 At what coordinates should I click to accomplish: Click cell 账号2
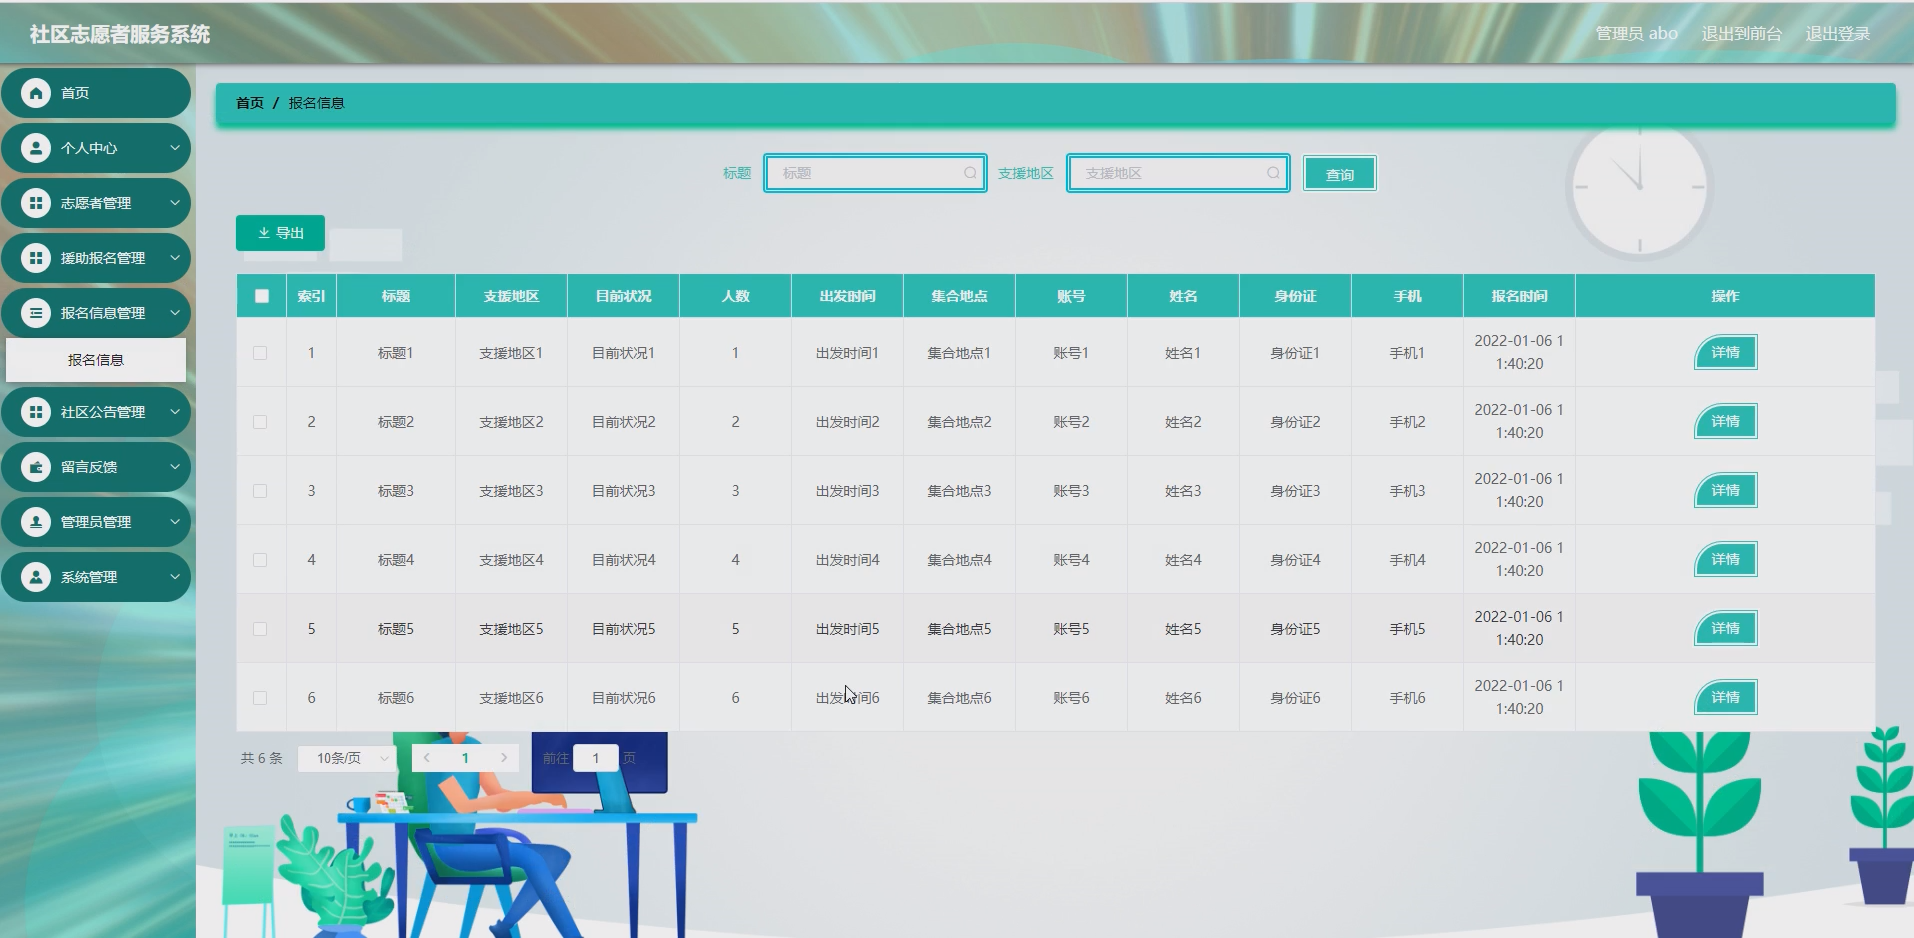pyautogui.click(x=1071, y=422)
